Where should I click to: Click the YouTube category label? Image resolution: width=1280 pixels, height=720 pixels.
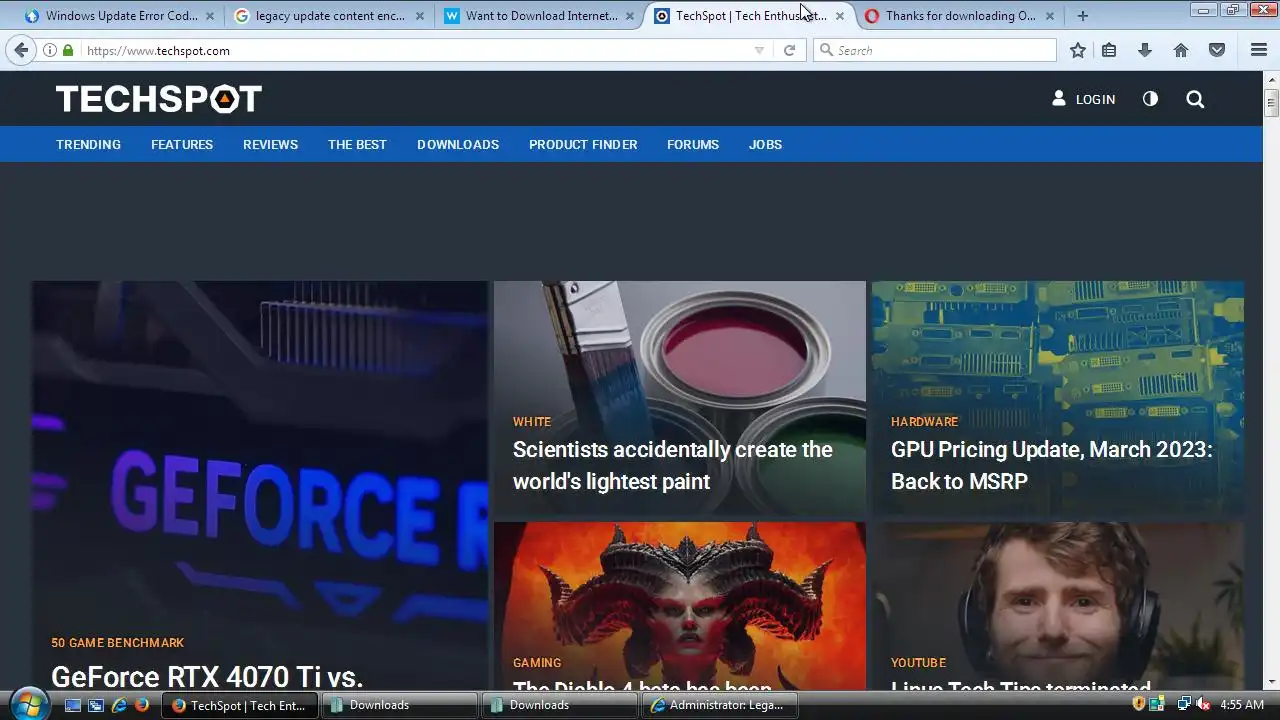pos(918,662)
